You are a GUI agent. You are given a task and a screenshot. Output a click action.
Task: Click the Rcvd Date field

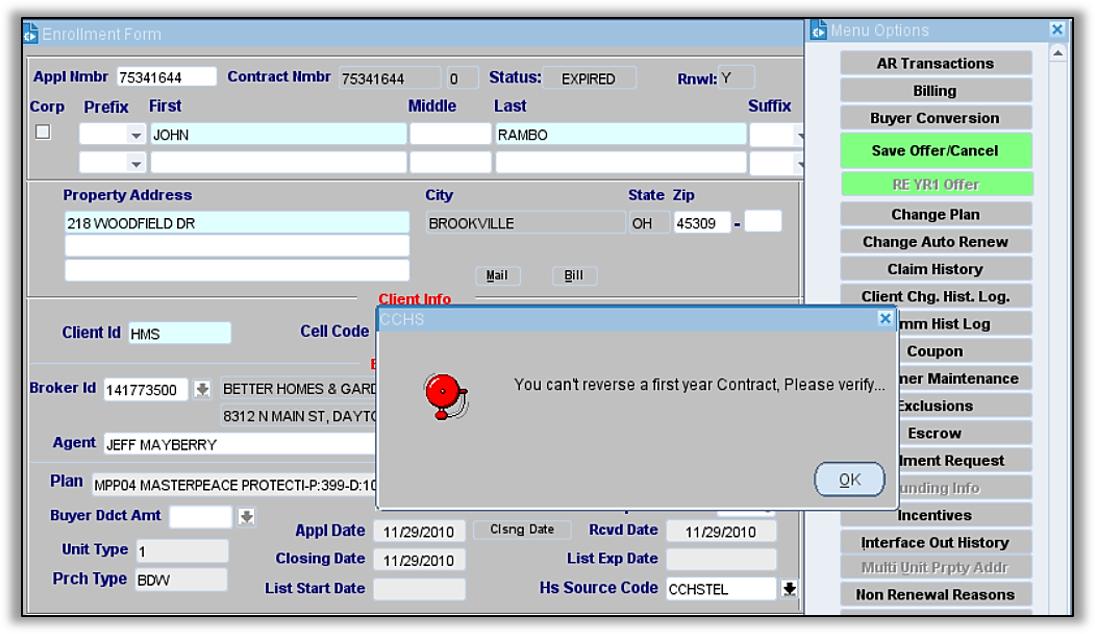(721, 531)
